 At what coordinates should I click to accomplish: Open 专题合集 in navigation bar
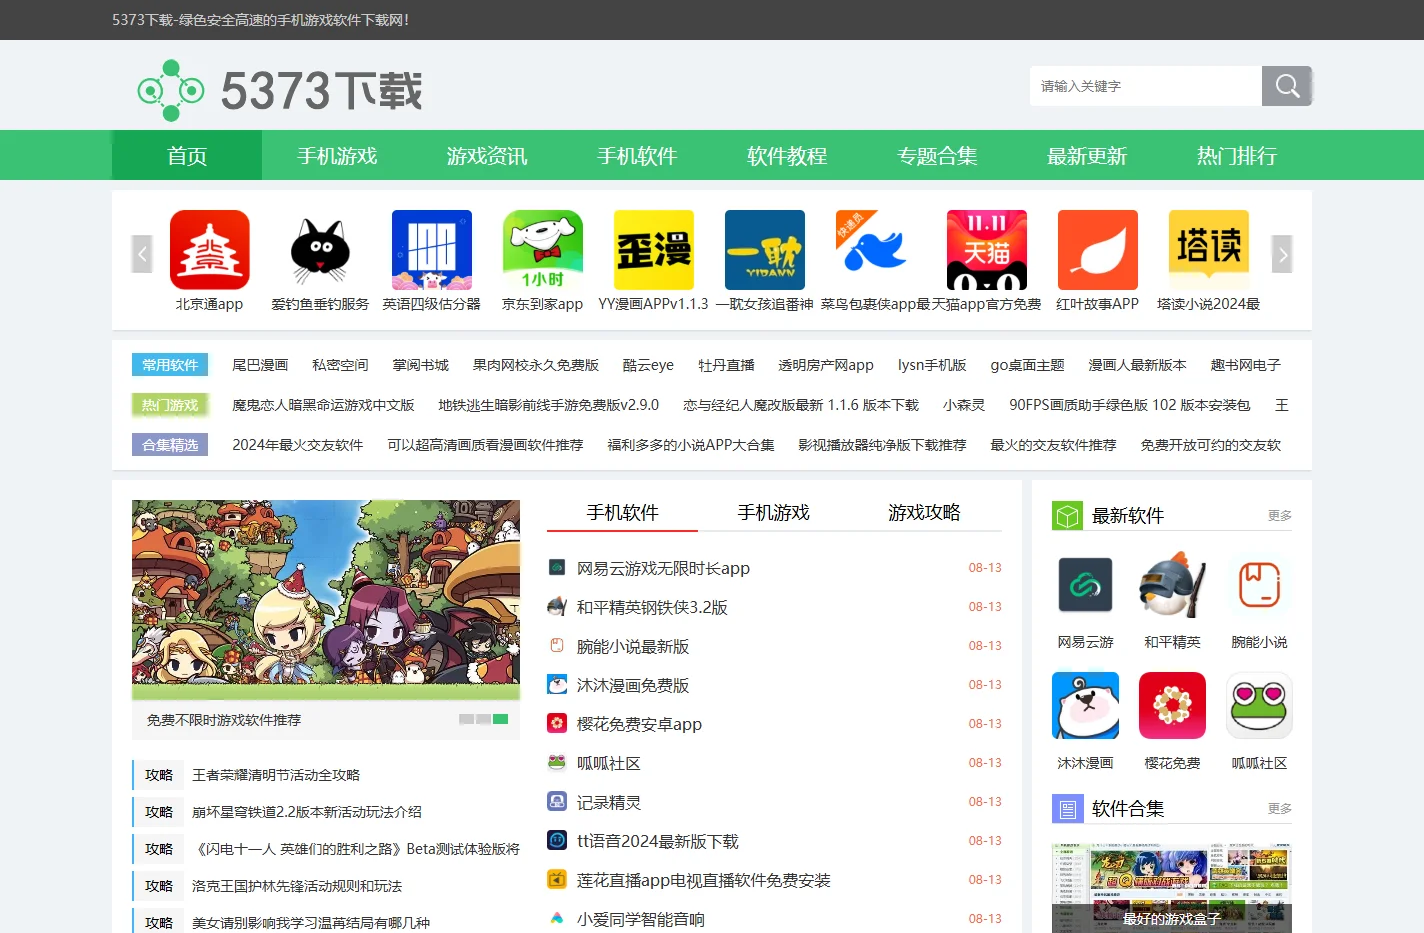[x=937, y=155]
